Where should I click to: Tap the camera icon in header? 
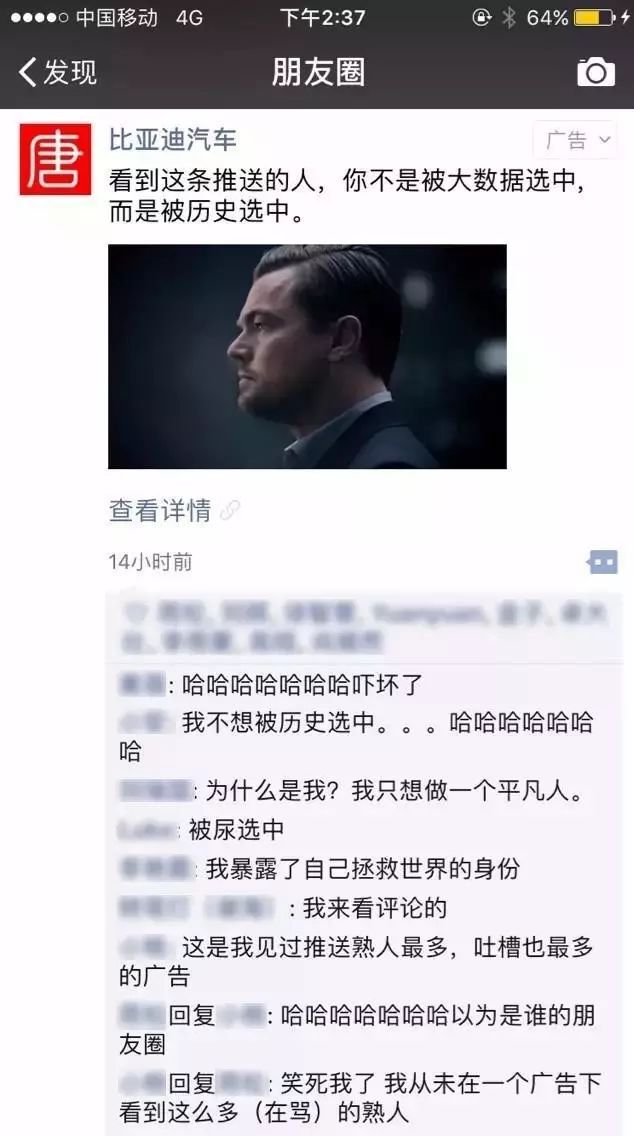pyautogui.click(x=596, y=72)
